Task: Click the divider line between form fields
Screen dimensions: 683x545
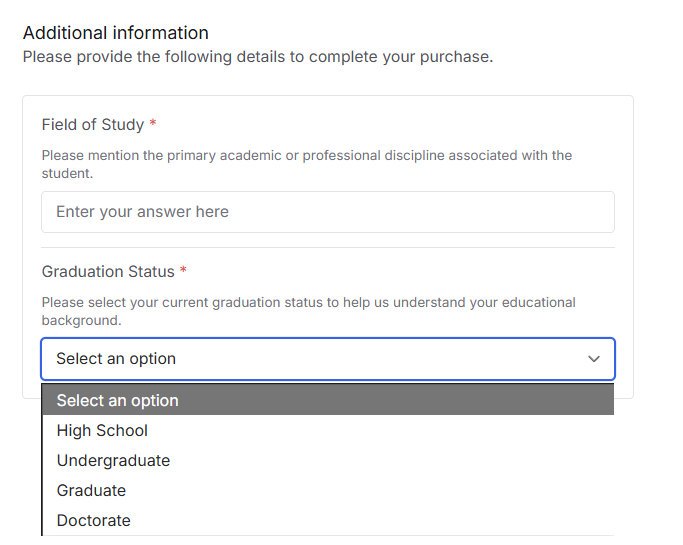Action: pyautogui.click(x=327, y=247)
